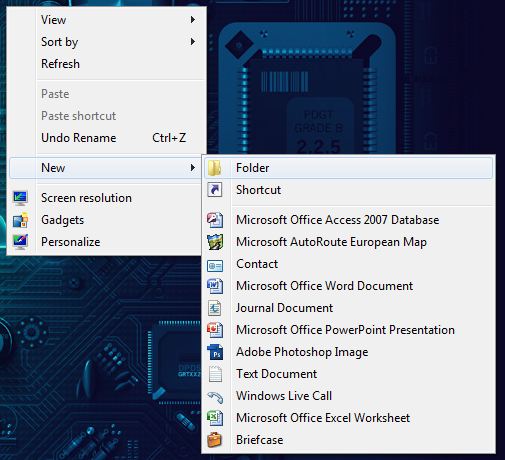Image resolution: width=505 pixels, height=460 pixels.
Task: Click the Word Document icon
Action: [215, 286]
